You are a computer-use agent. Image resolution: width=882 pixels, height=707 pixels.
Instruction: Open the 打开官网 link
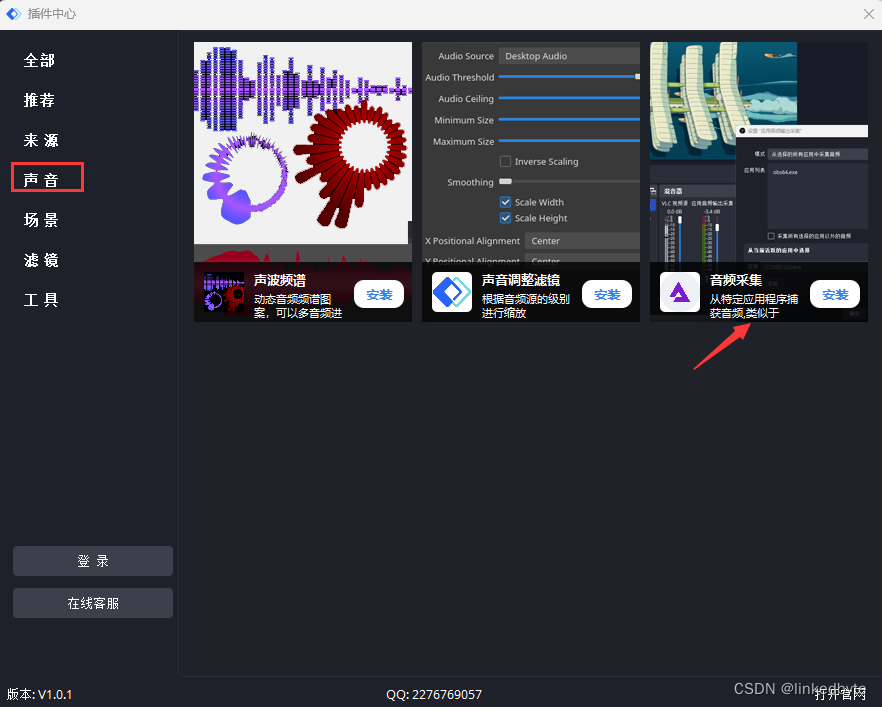tap(840, 695)
